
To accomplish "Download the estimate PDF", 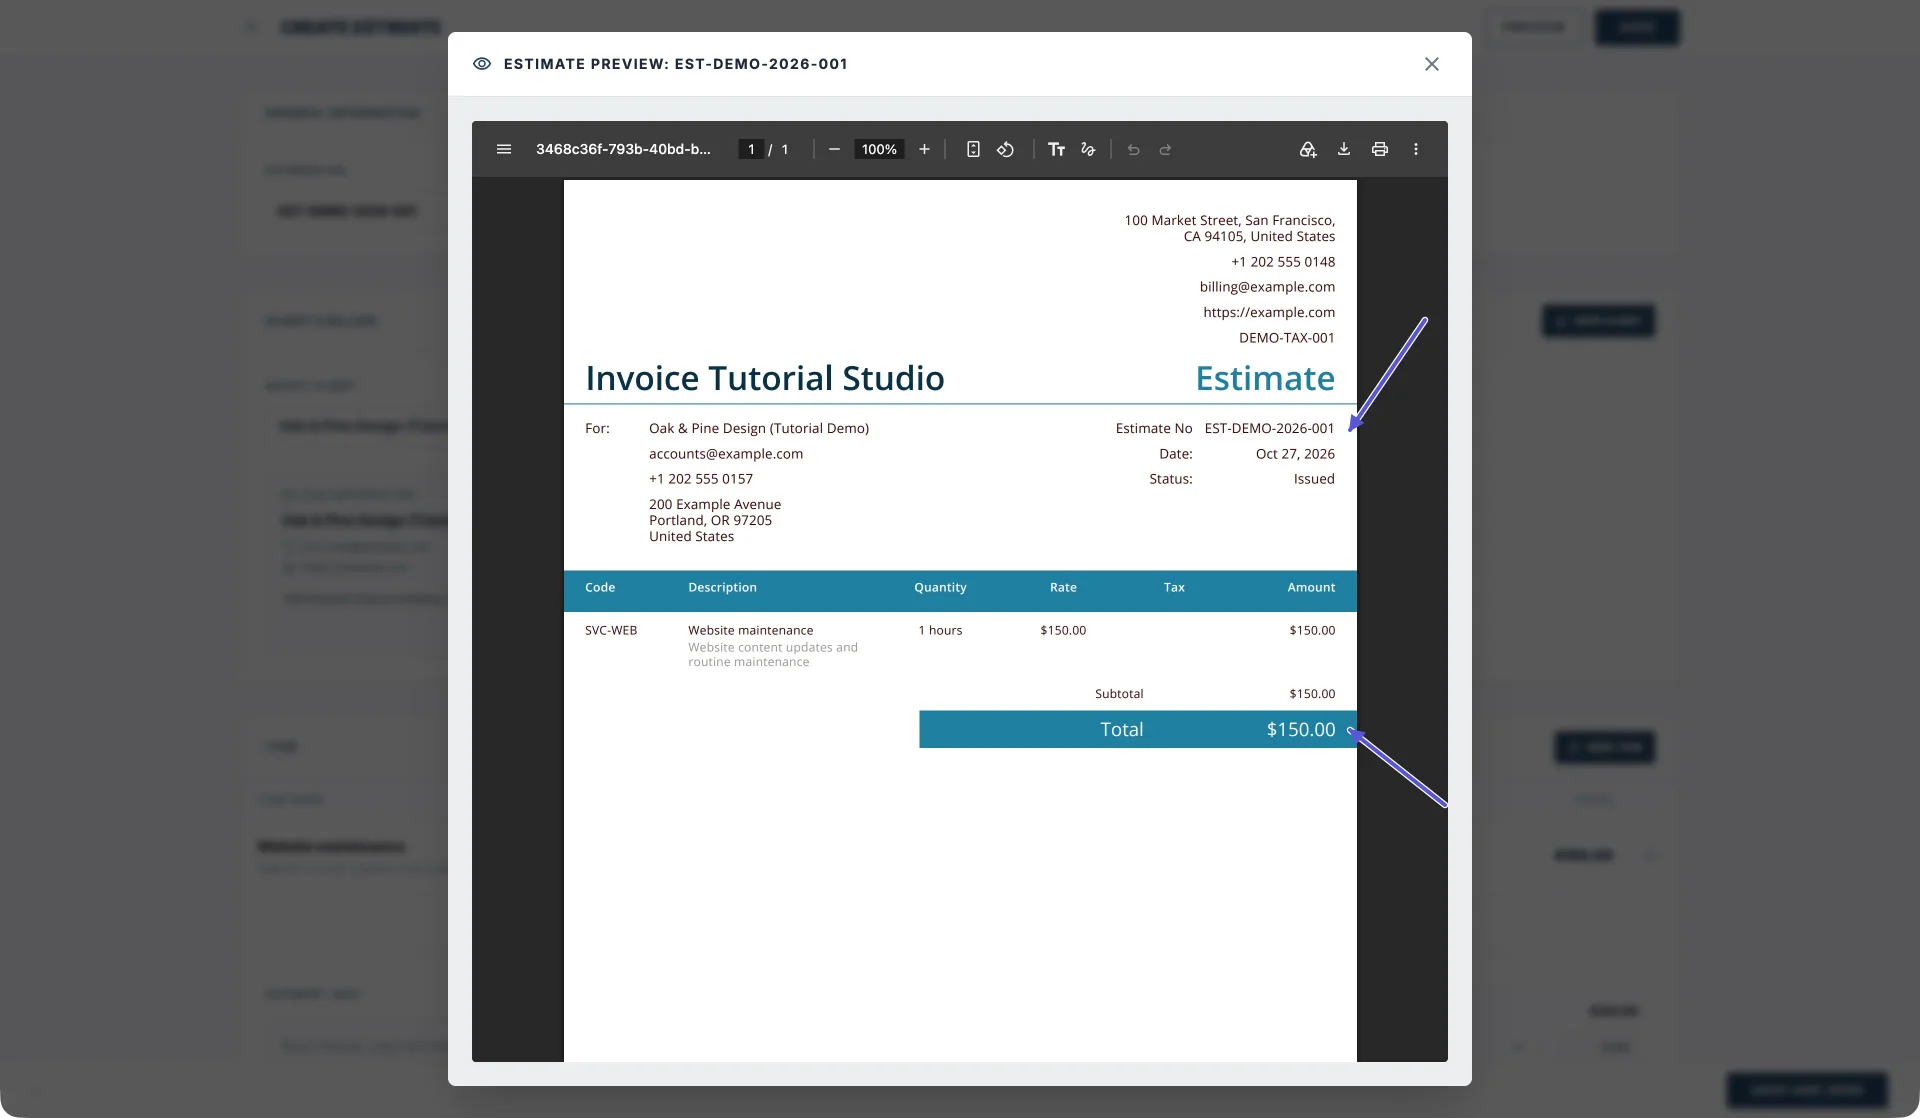I will coord(1344,149).
